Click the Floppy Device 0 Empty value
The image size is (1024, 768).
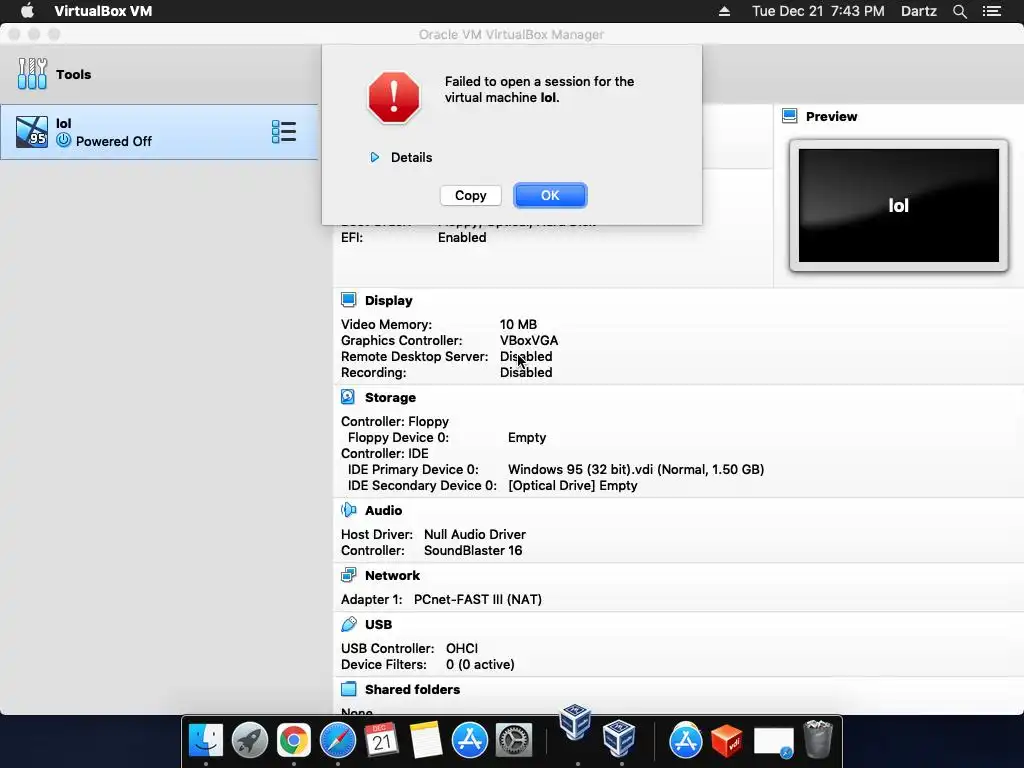click(526, 438)
